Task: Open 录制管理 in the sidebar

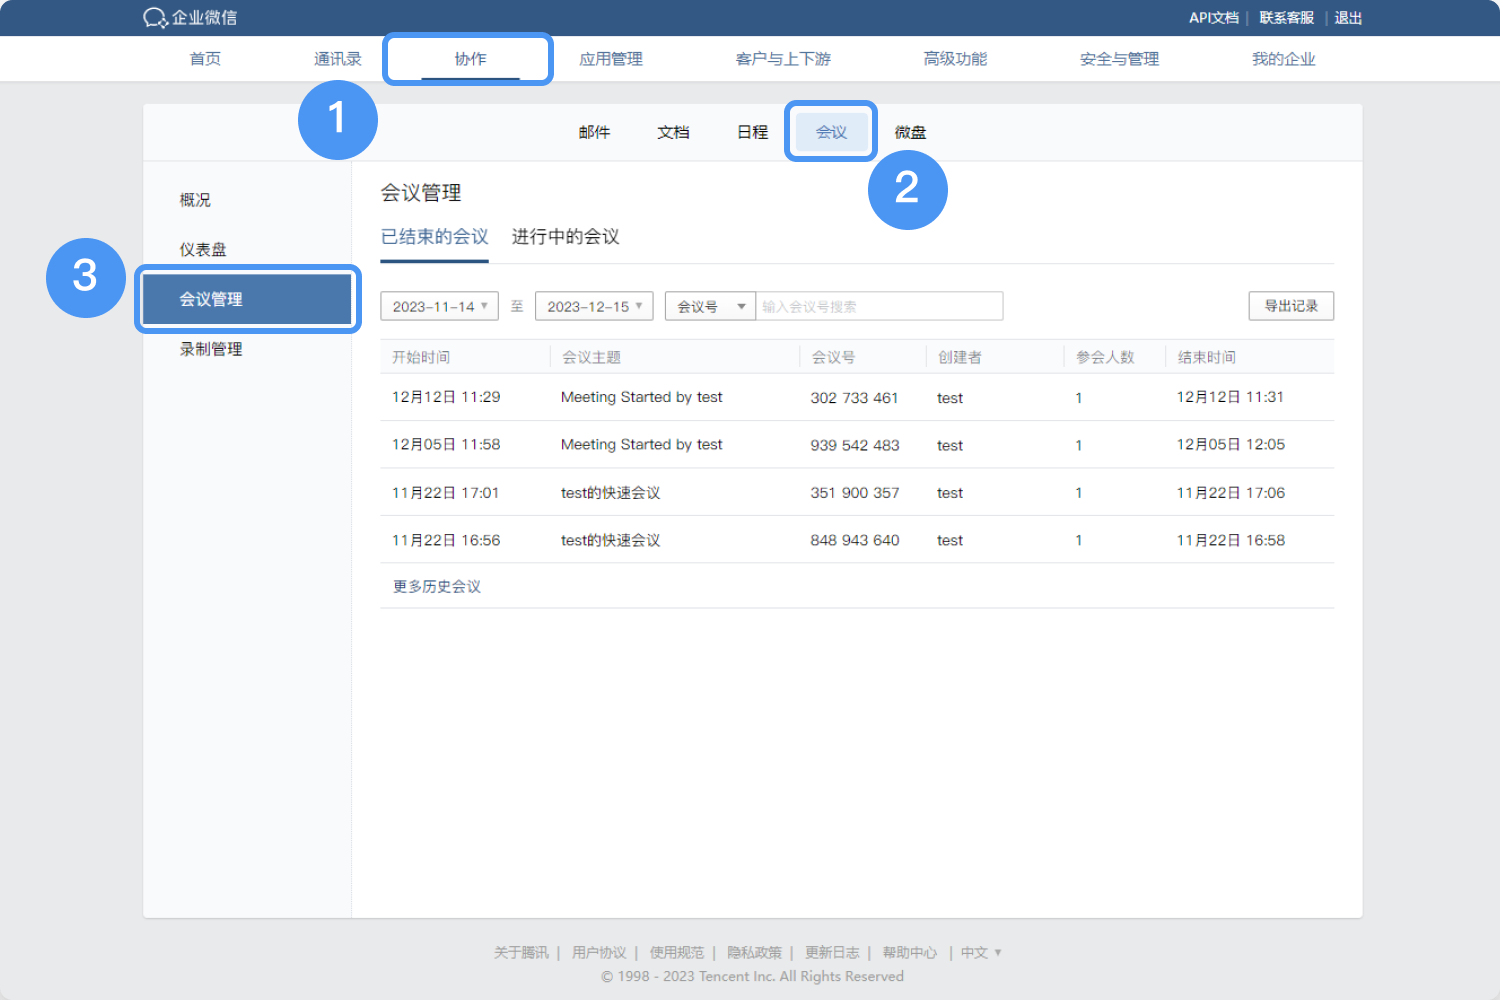Action: (x=211, y=349)
